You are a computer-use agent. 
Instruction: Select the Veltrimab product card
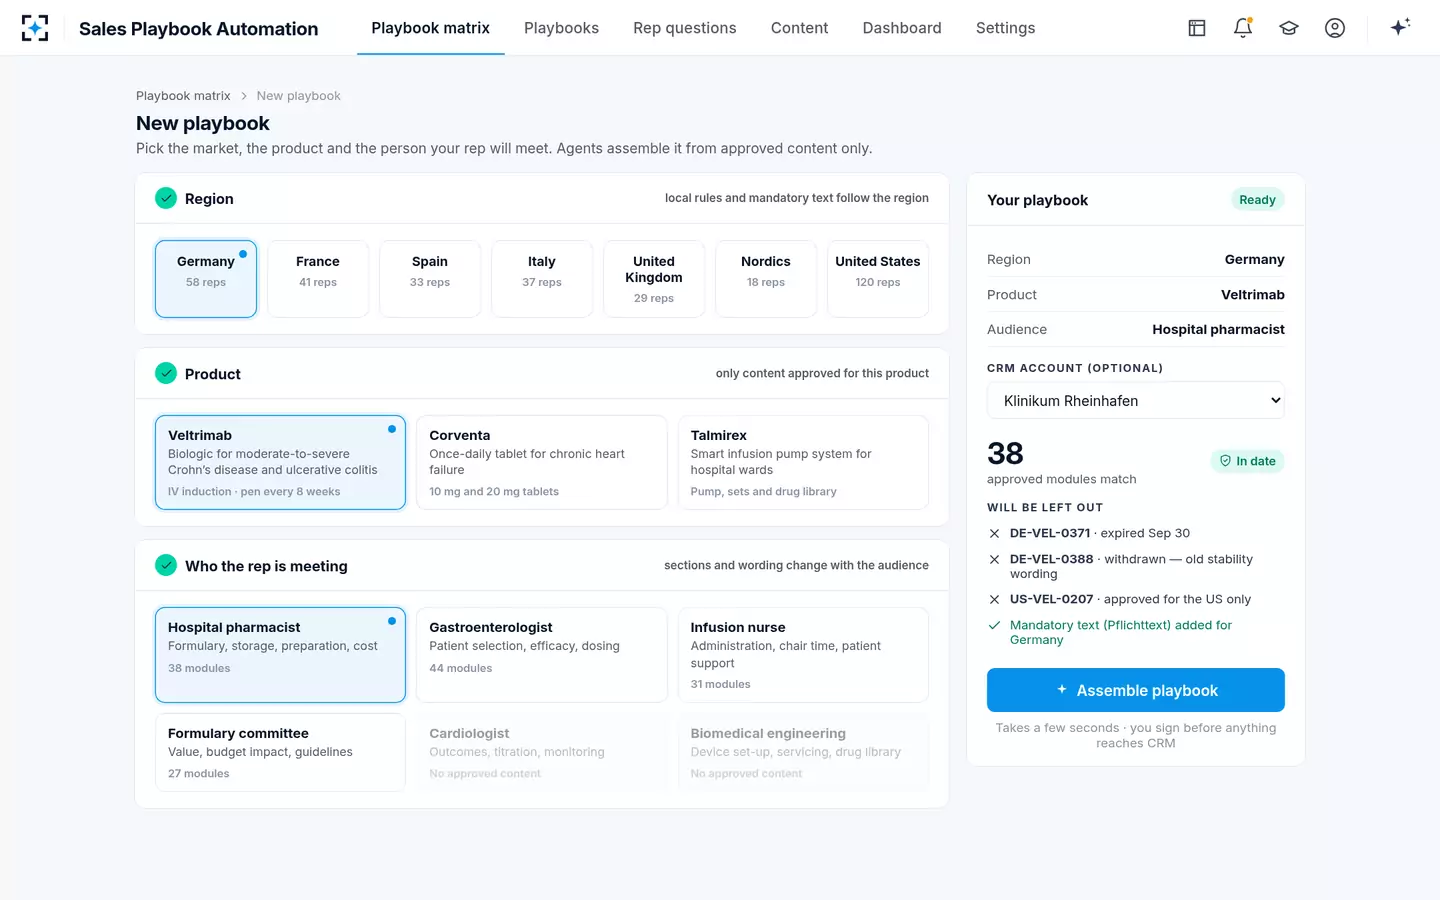[x=280, y=462]
